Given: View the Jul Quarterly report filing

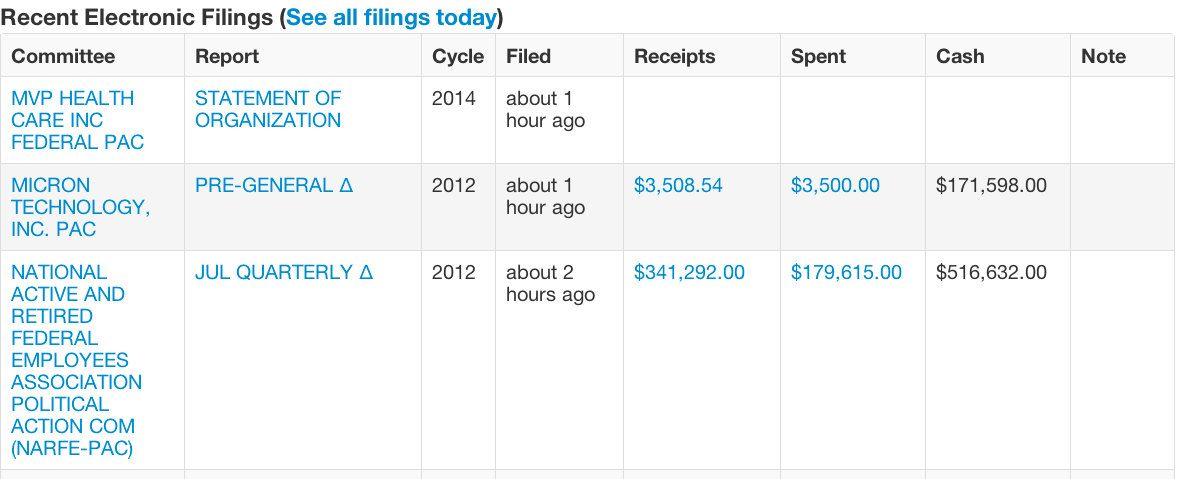Looking at the screenshot, I should (x=283, y=272).
